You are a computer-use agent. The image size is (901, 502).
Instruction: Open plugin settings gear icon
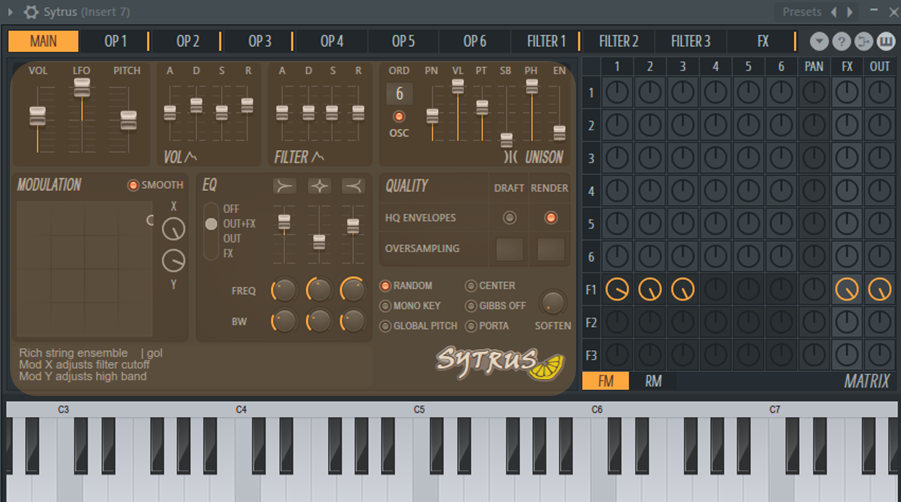[31, 11]
